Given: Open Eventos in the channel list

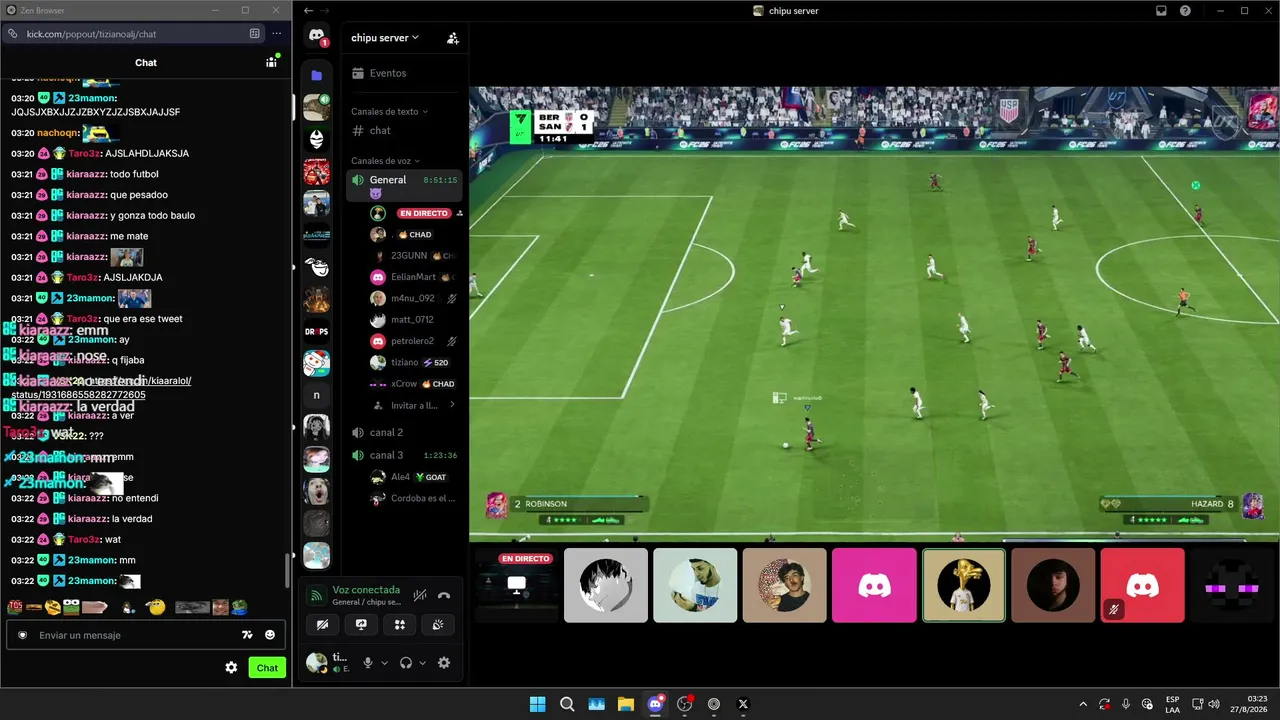Looking at the screenshot, I should click(x=404, y=73).
